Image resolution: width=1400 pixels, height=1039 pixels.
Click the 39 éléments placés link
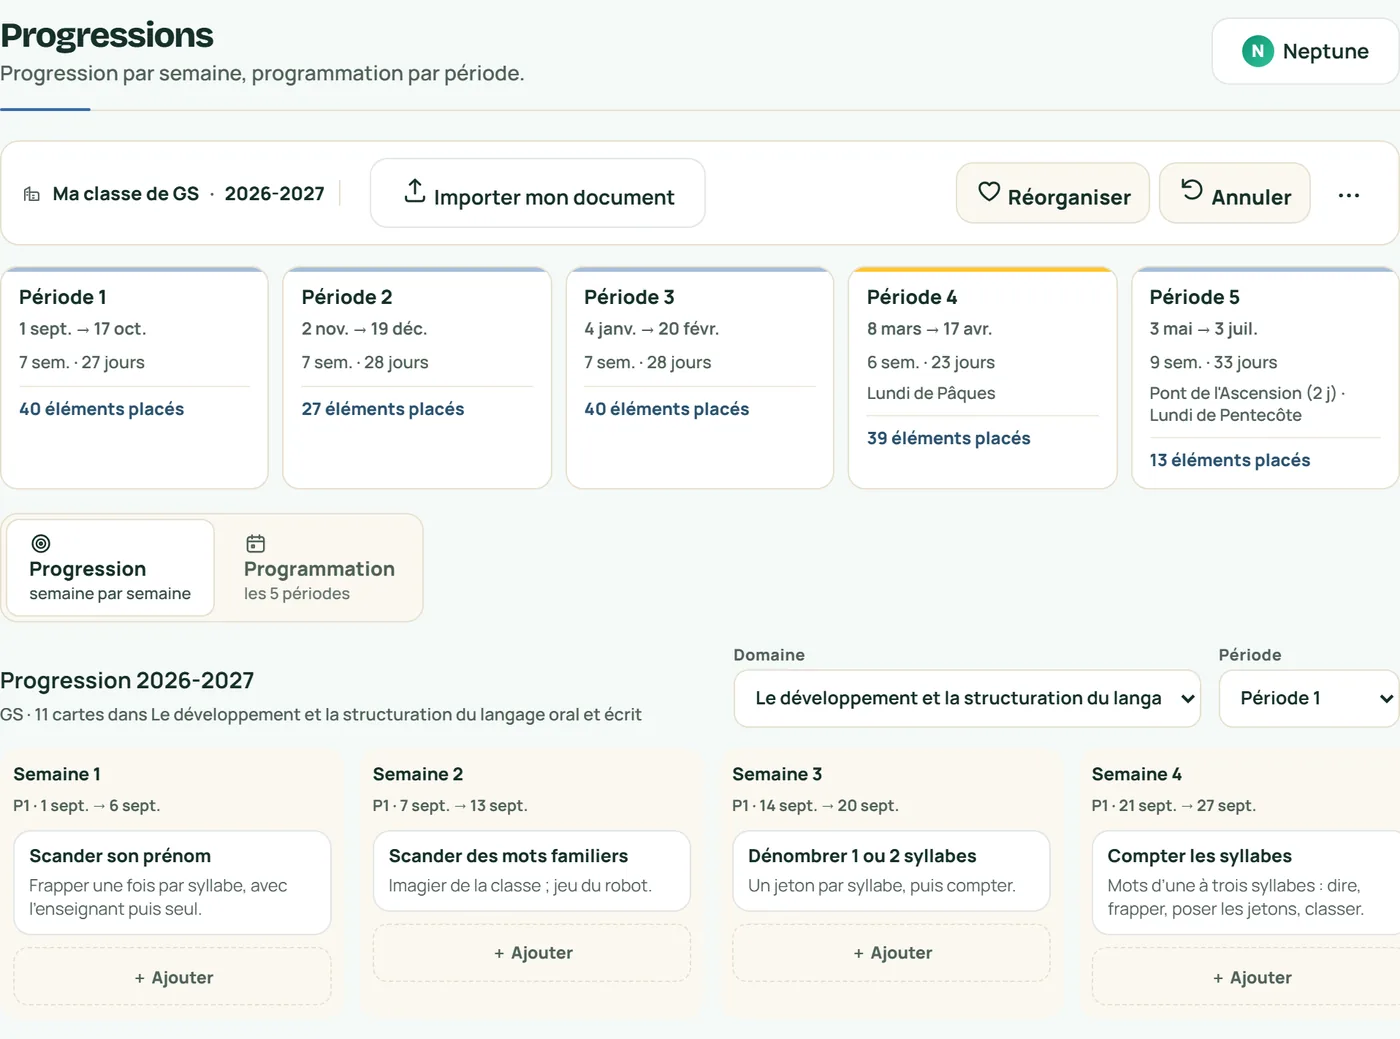pyautogui.click(x=949, y=438)
